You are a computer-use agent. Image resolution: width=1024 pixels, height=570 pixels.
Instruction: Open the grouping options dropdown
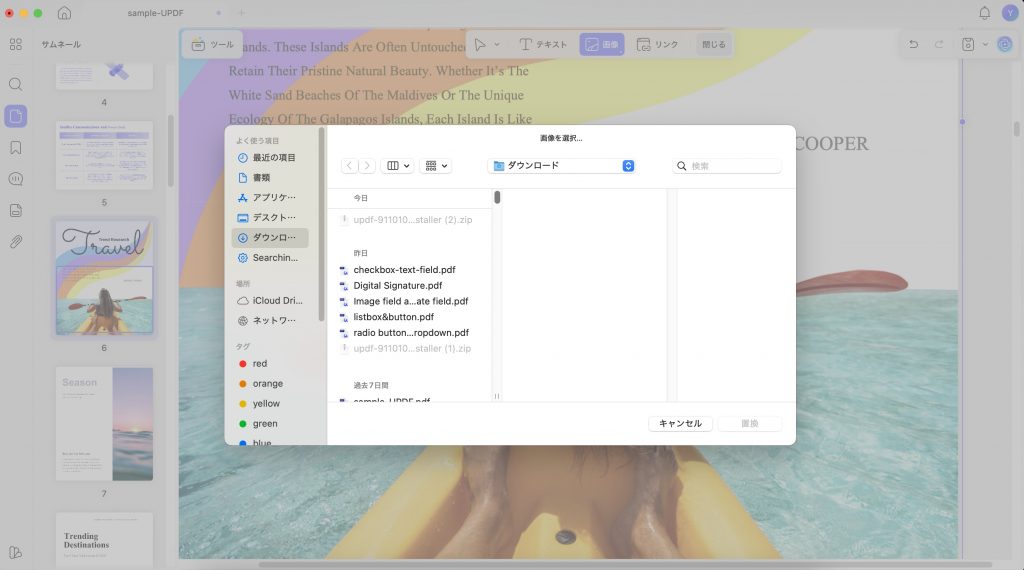tap(436, 166)
